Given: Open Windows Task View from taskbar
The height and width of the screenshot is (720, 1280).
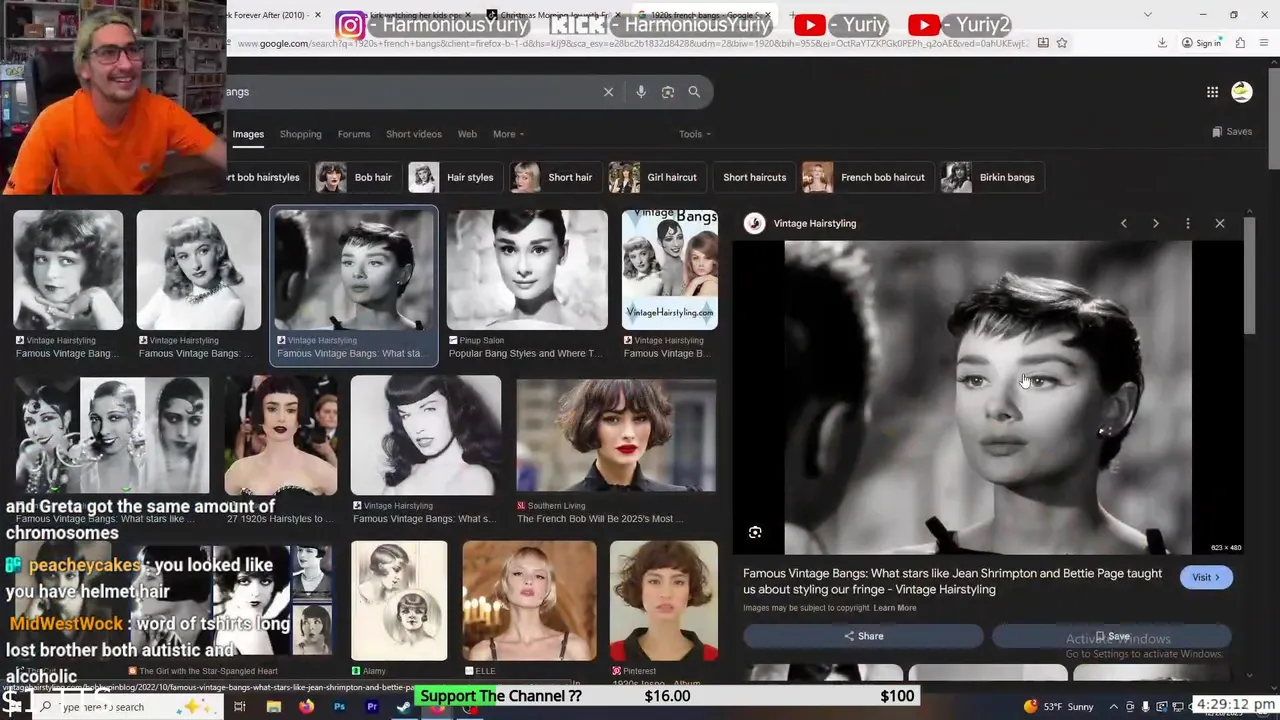Looking at the screenshot, I should [x=240, y=707].
